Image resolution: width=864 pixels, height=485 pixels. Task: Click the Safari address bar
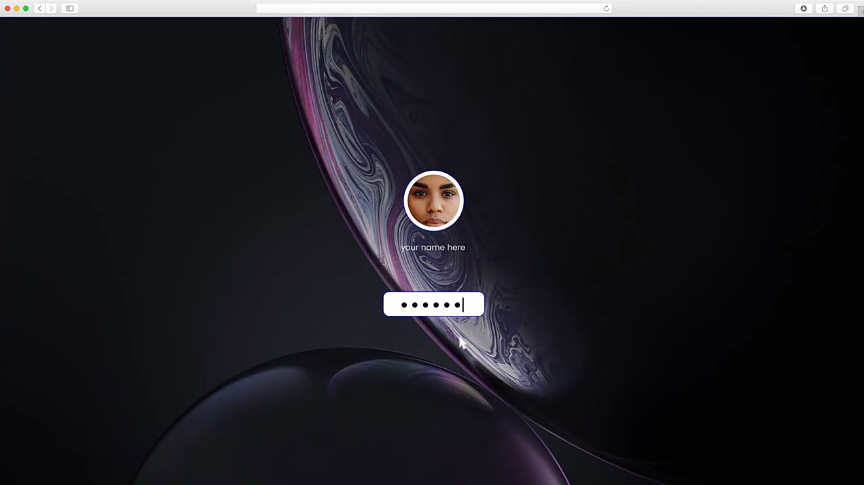tap(430, 8)
